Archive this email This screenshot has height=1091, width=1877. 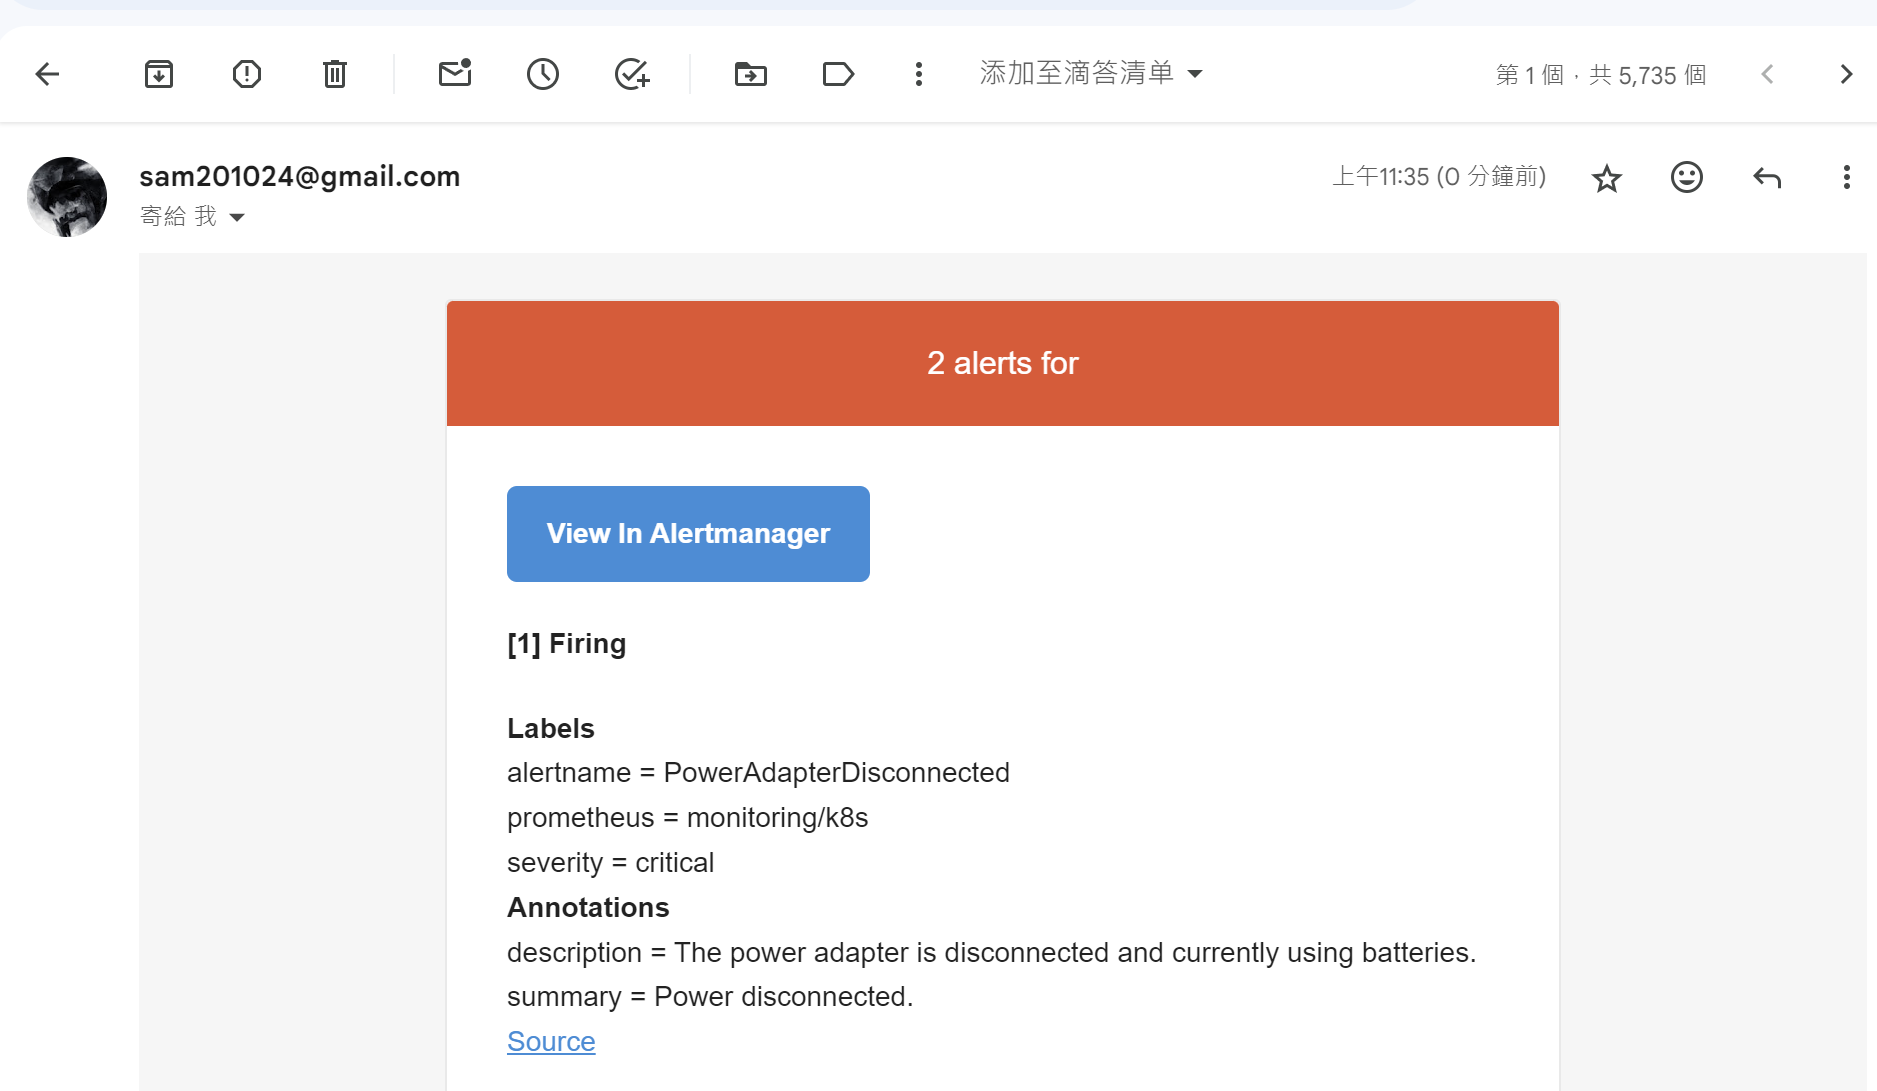pos(159,74)
